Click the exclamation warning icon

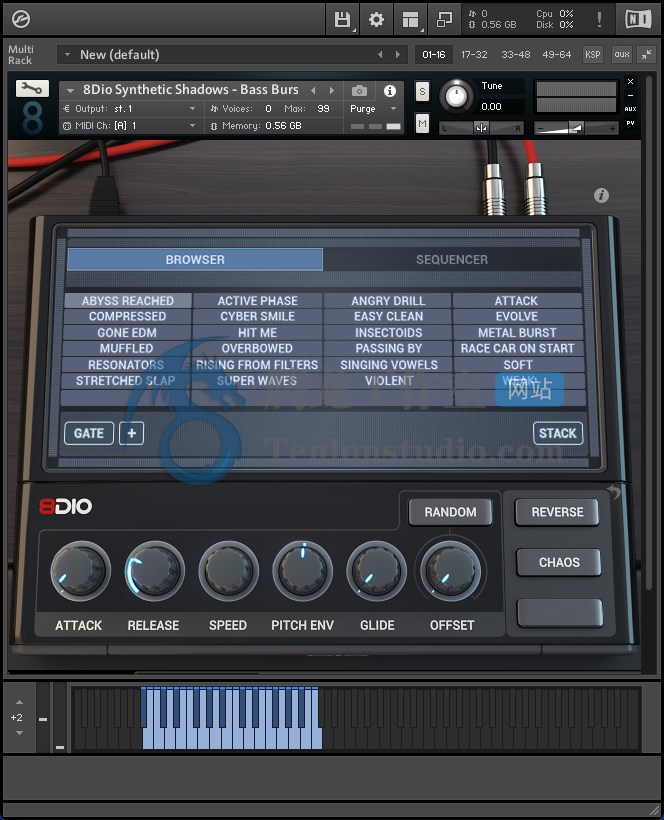[599, 20]
